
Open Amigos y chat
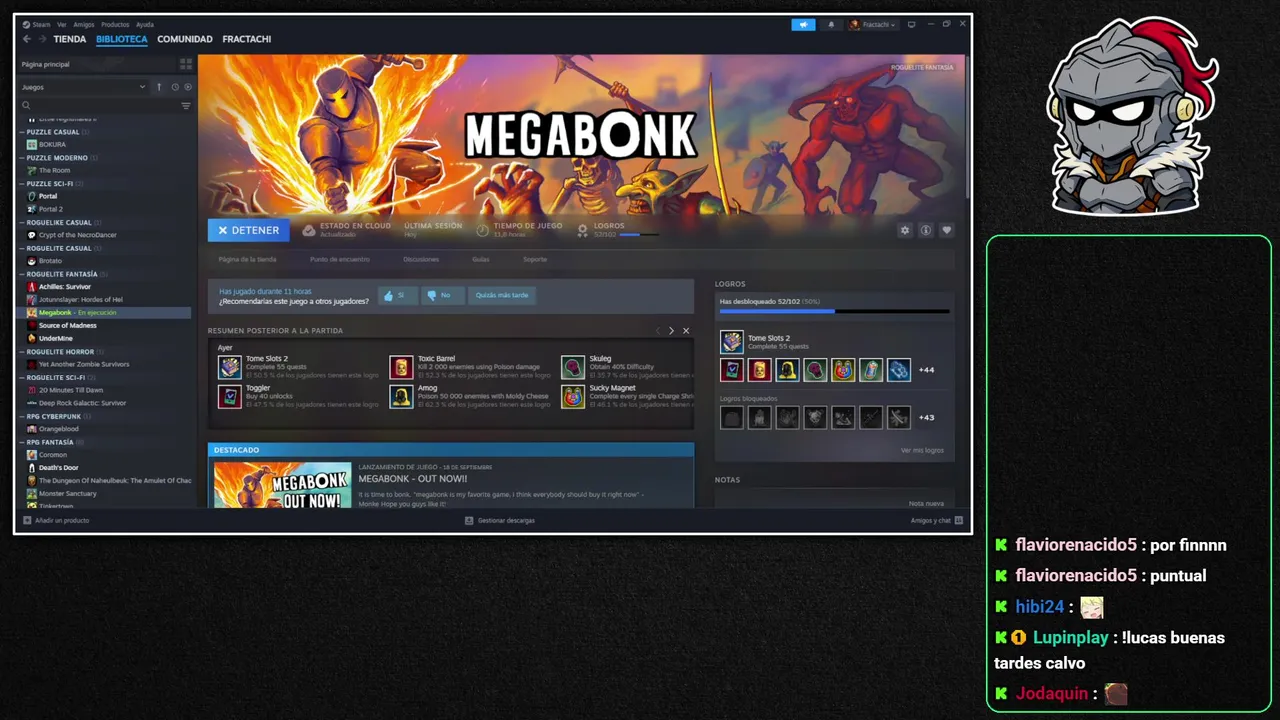pos(937,521)
